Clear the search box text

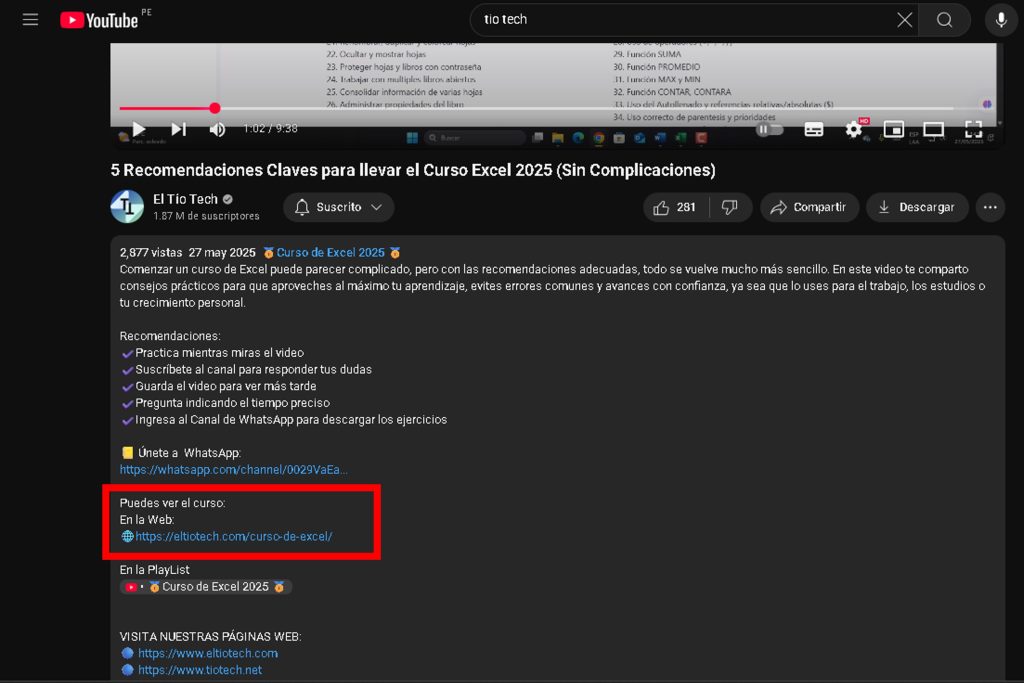pyautogui.click(x=904, y=20)
